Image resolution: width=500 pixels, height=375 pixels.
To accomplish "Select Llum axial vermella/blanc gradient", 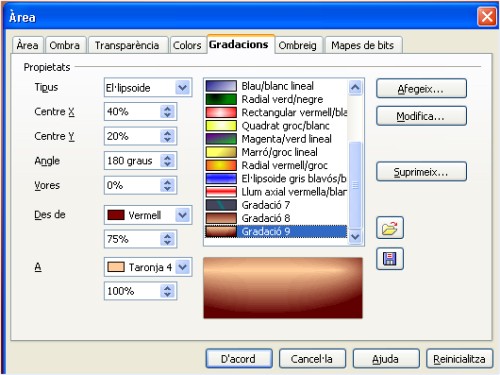I will 276,192.
